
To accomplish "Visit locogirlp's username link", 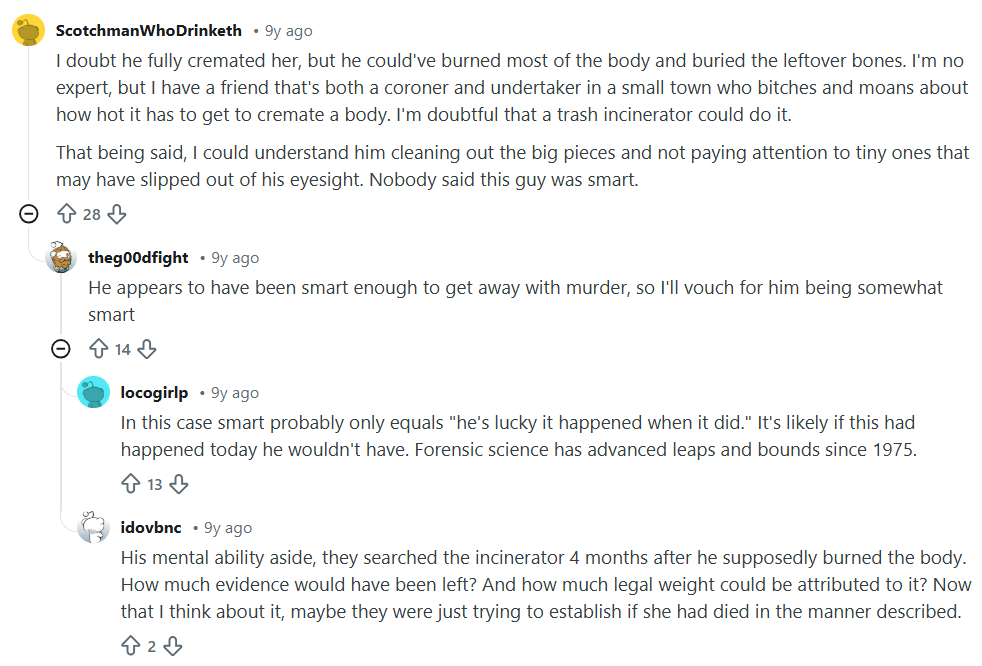I will pyautogui.click(x=154, y=393).
